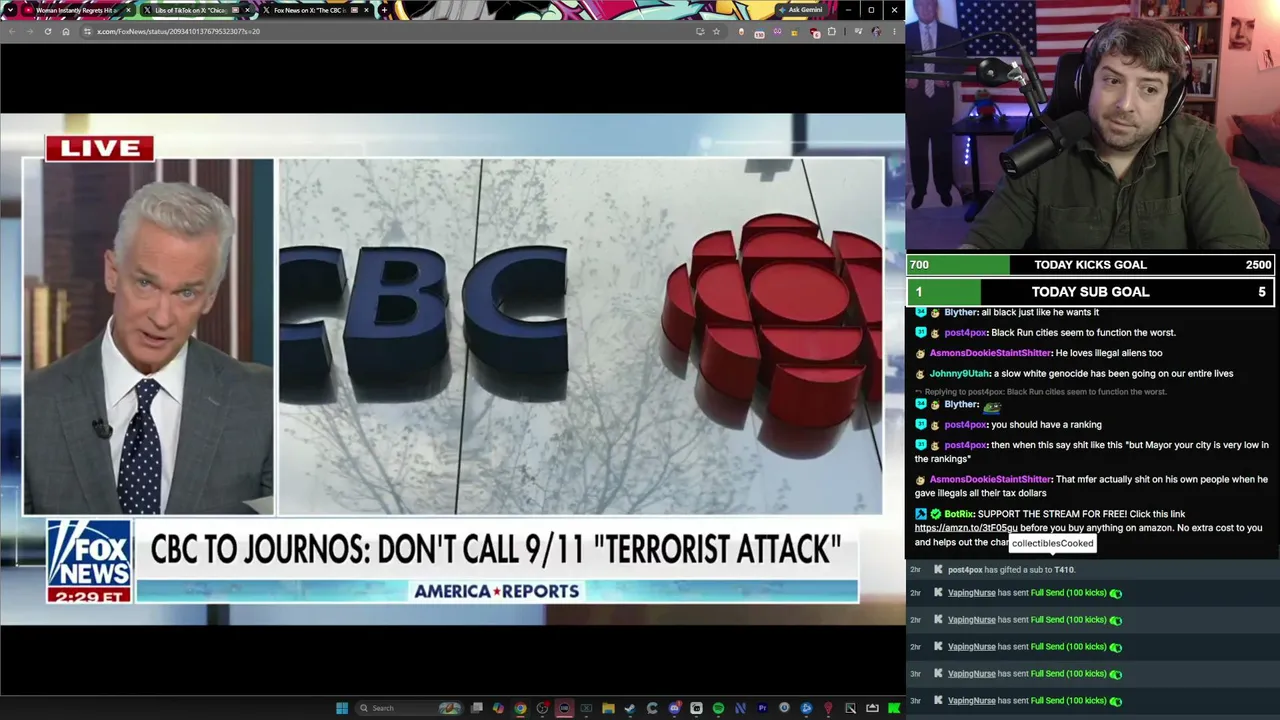
Task: Open the Windows Start menu
Action: (x=342, y=708)
